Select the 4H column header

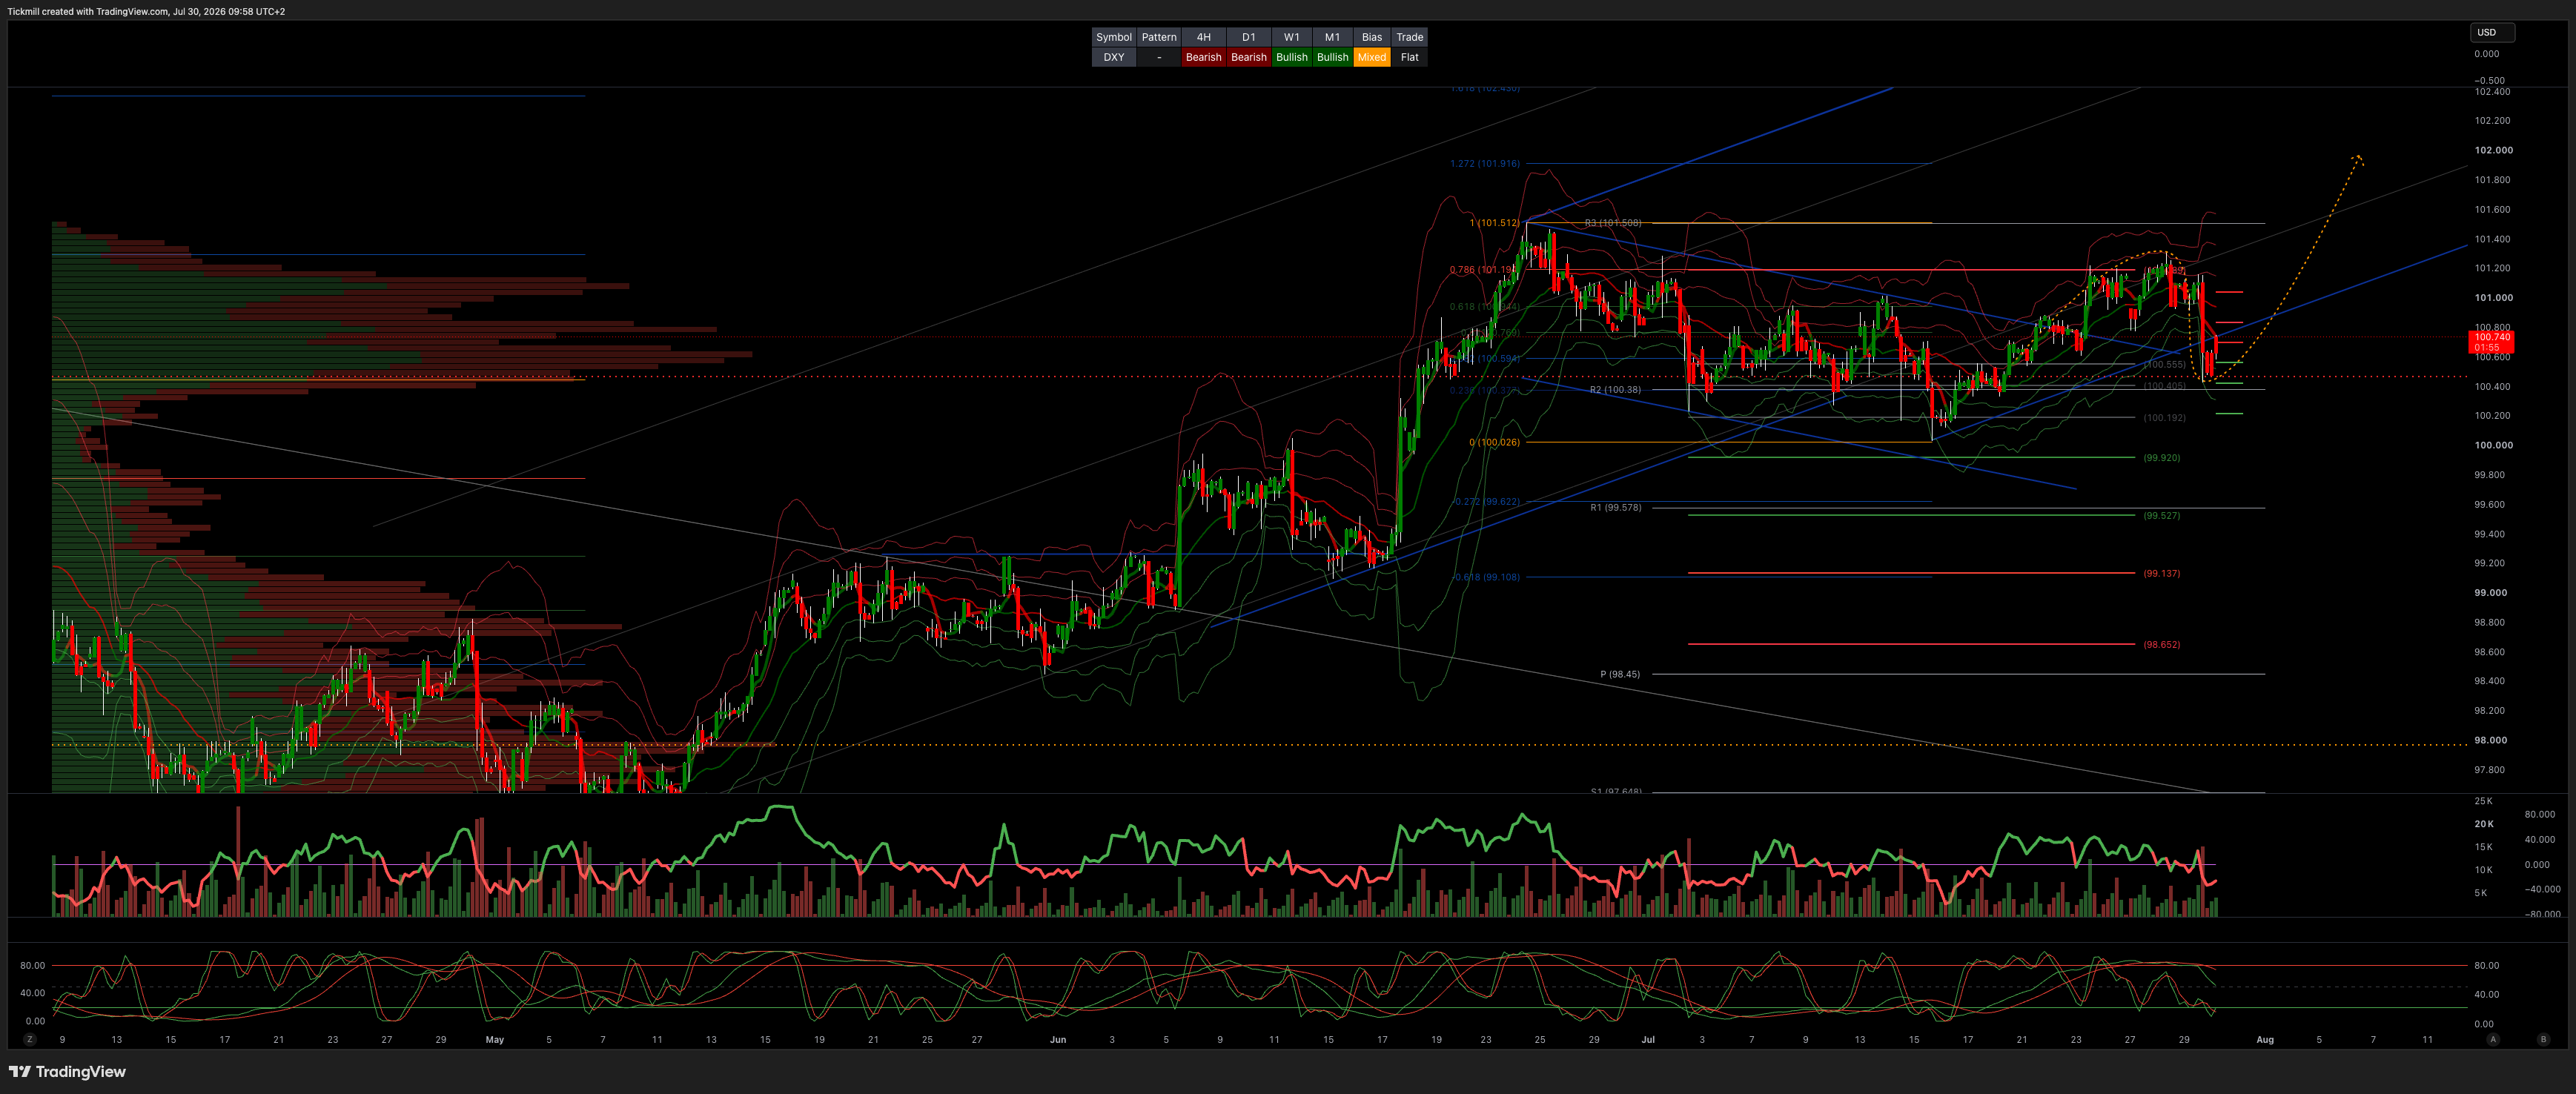(x=1203, y=37)
